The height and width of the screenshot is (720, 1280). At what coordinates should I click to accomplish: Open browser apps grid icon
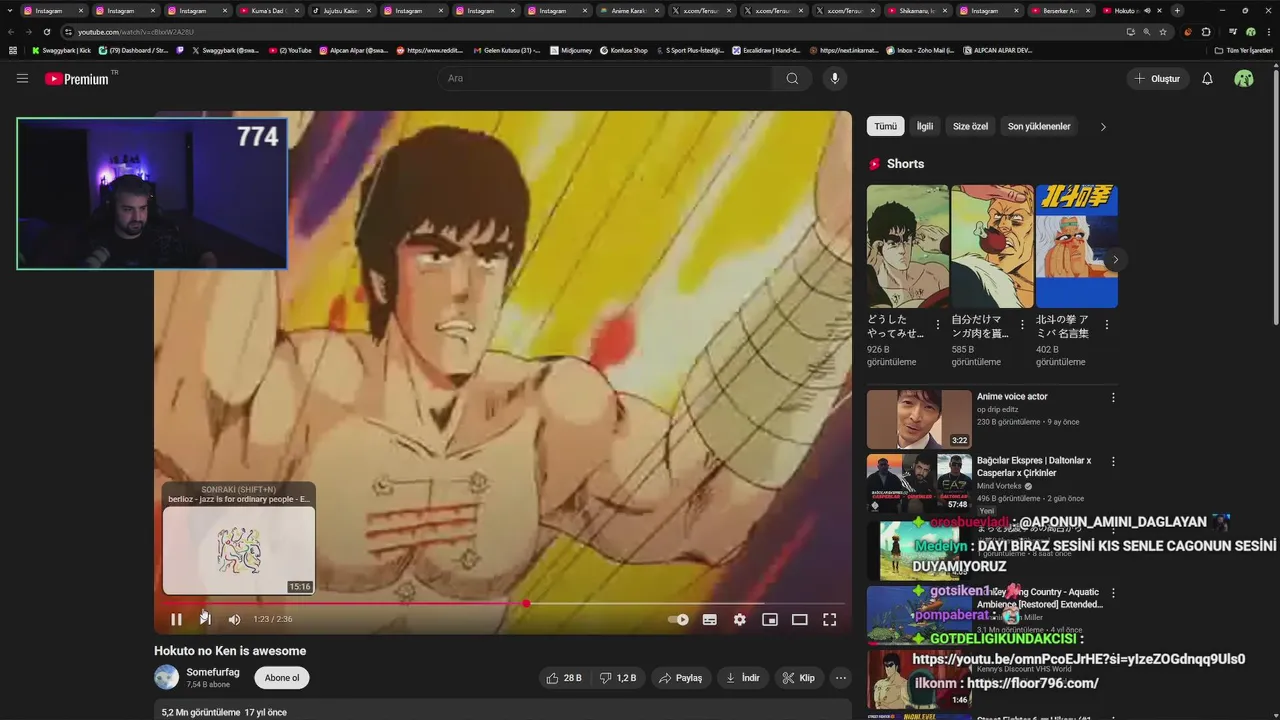click(13, 50)
